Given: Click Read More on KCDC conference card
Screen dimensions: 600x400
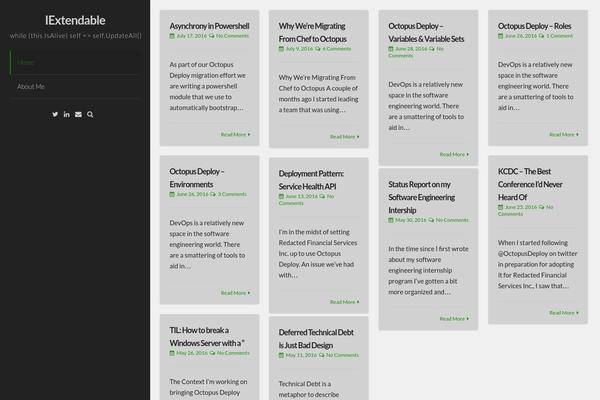Looking at the screenshot, I should 564,313.
